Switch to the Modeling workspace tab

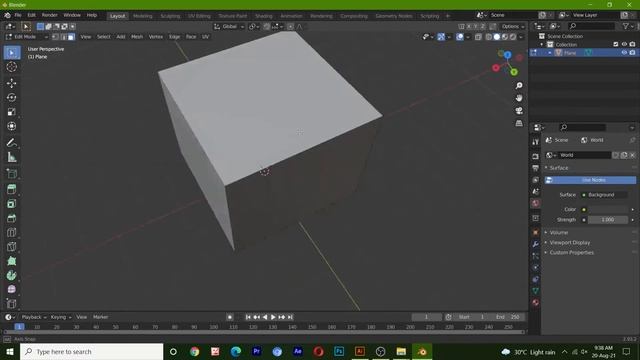[142, 16]
